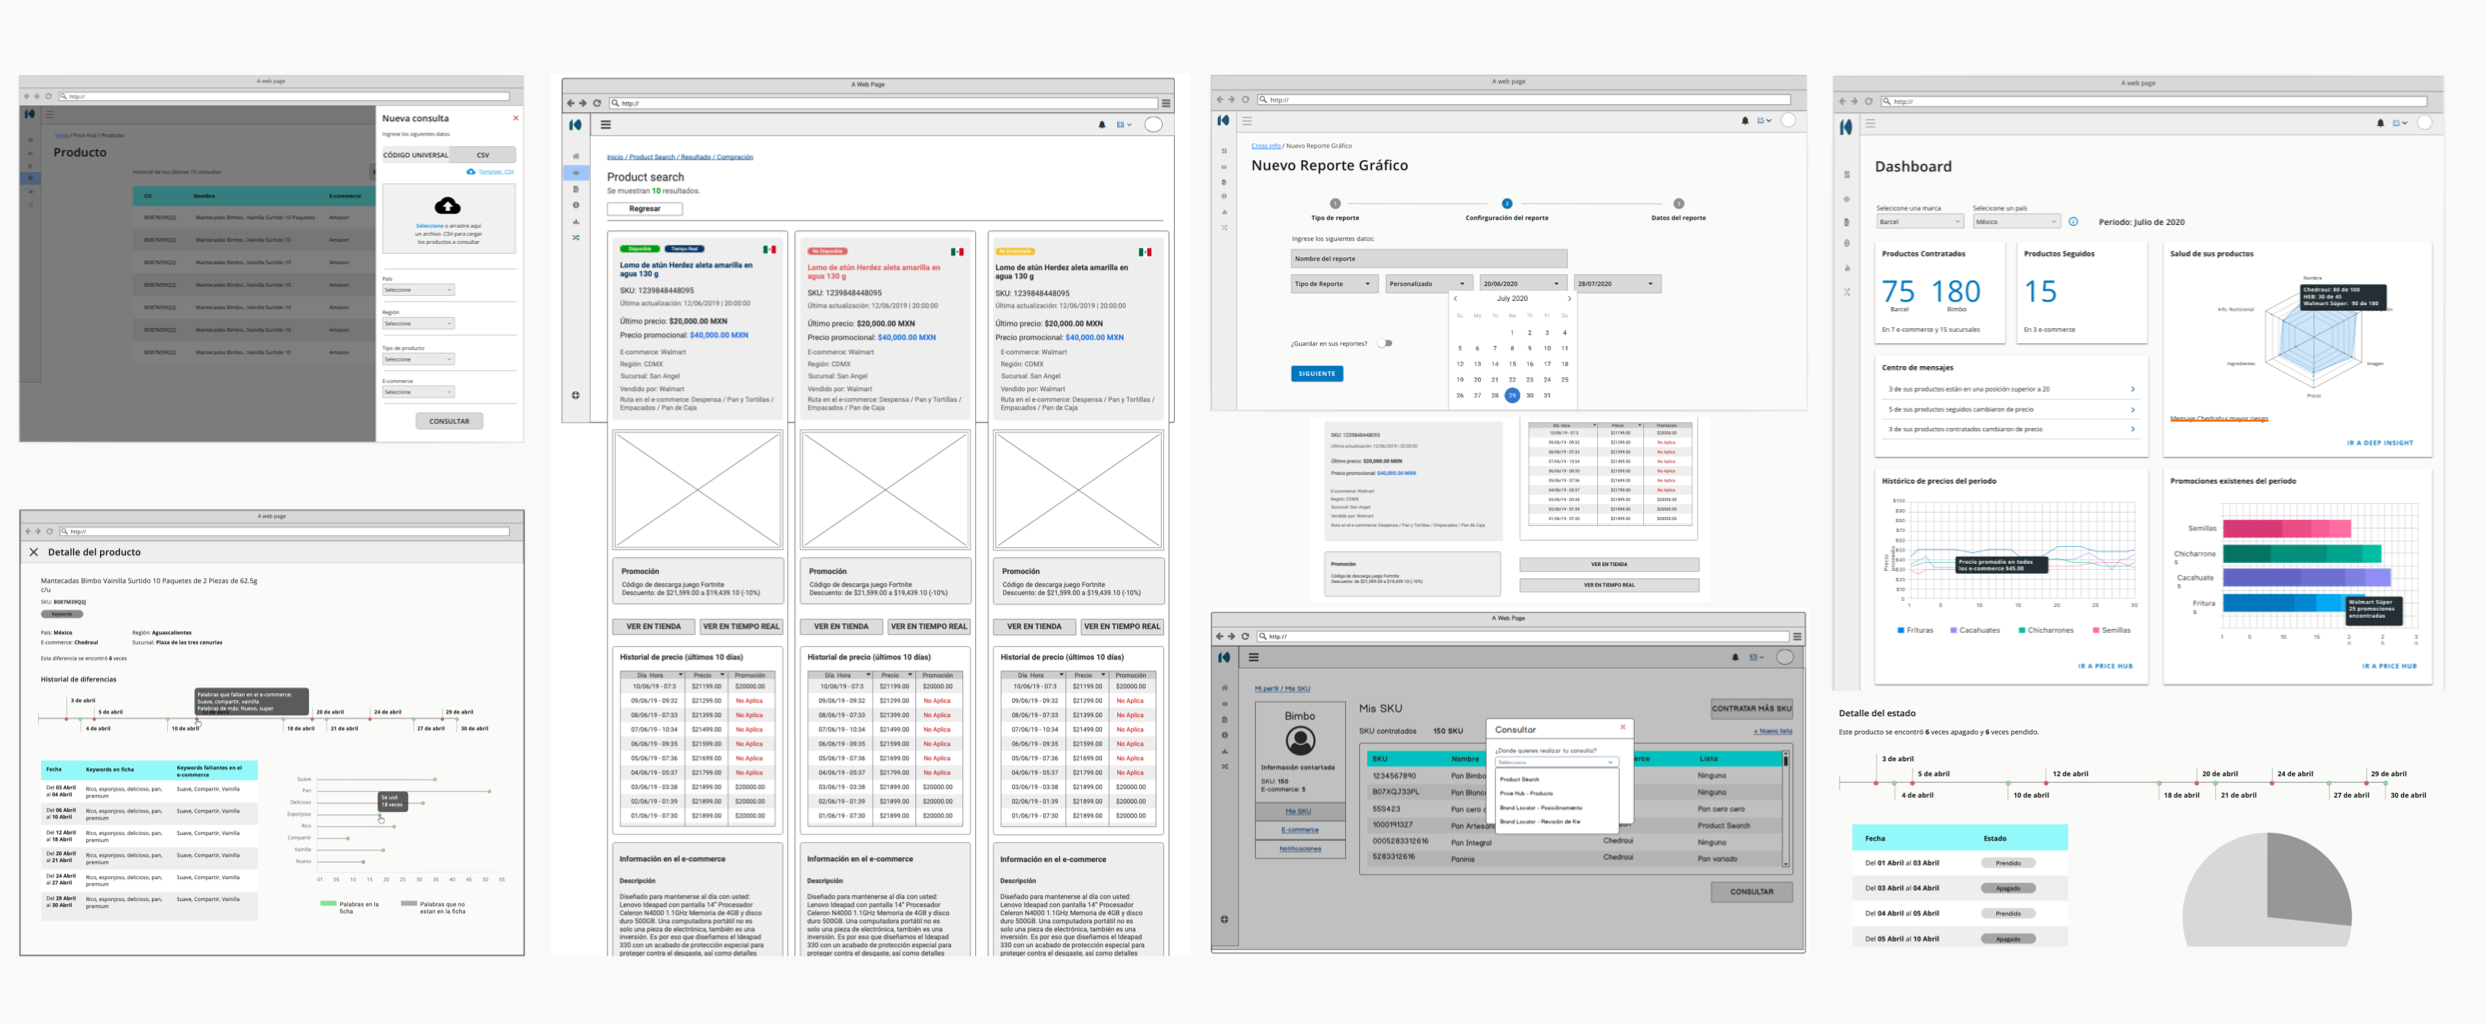Click the Regresar button on Product search
Screen dimensions: 2486x1024
[645, 209]
